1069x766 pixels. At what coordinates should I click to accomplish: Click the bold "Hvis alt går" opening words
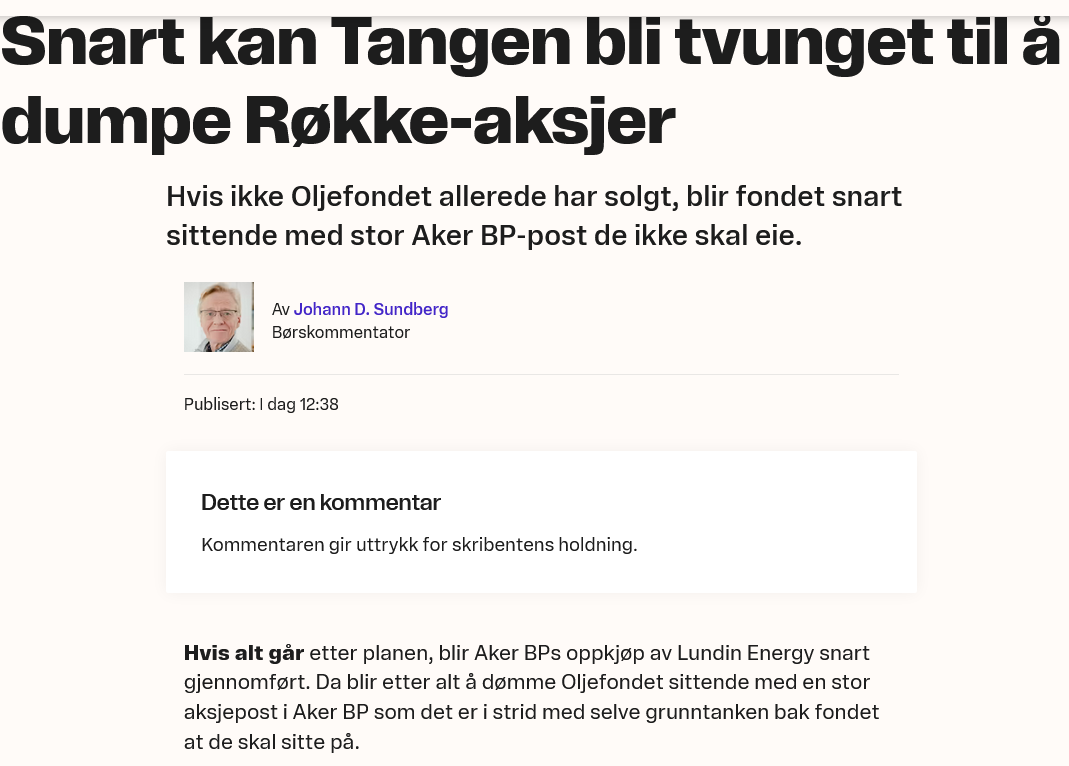coord(244,653)
